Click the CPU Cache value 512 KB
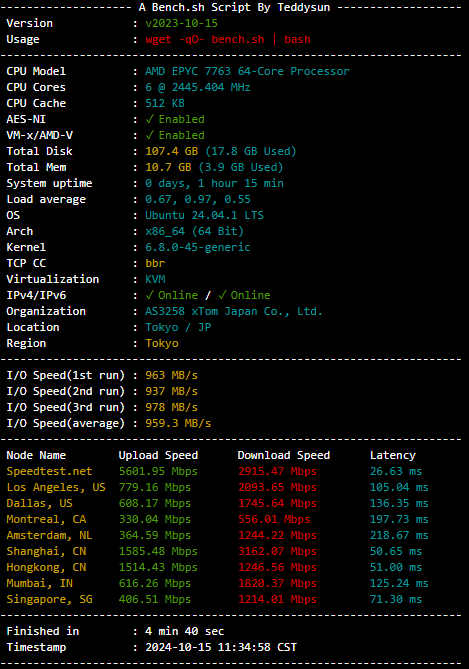Screen dimensions: 469x669 (x=165, y=103)
